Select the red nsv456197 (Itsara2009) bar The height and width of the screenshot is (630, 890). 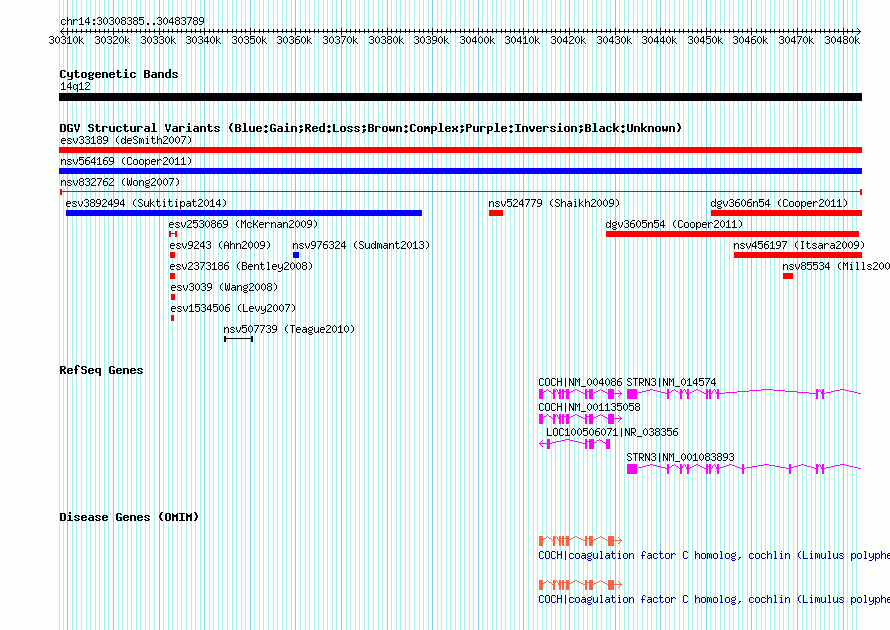click(x=797, y=255)
